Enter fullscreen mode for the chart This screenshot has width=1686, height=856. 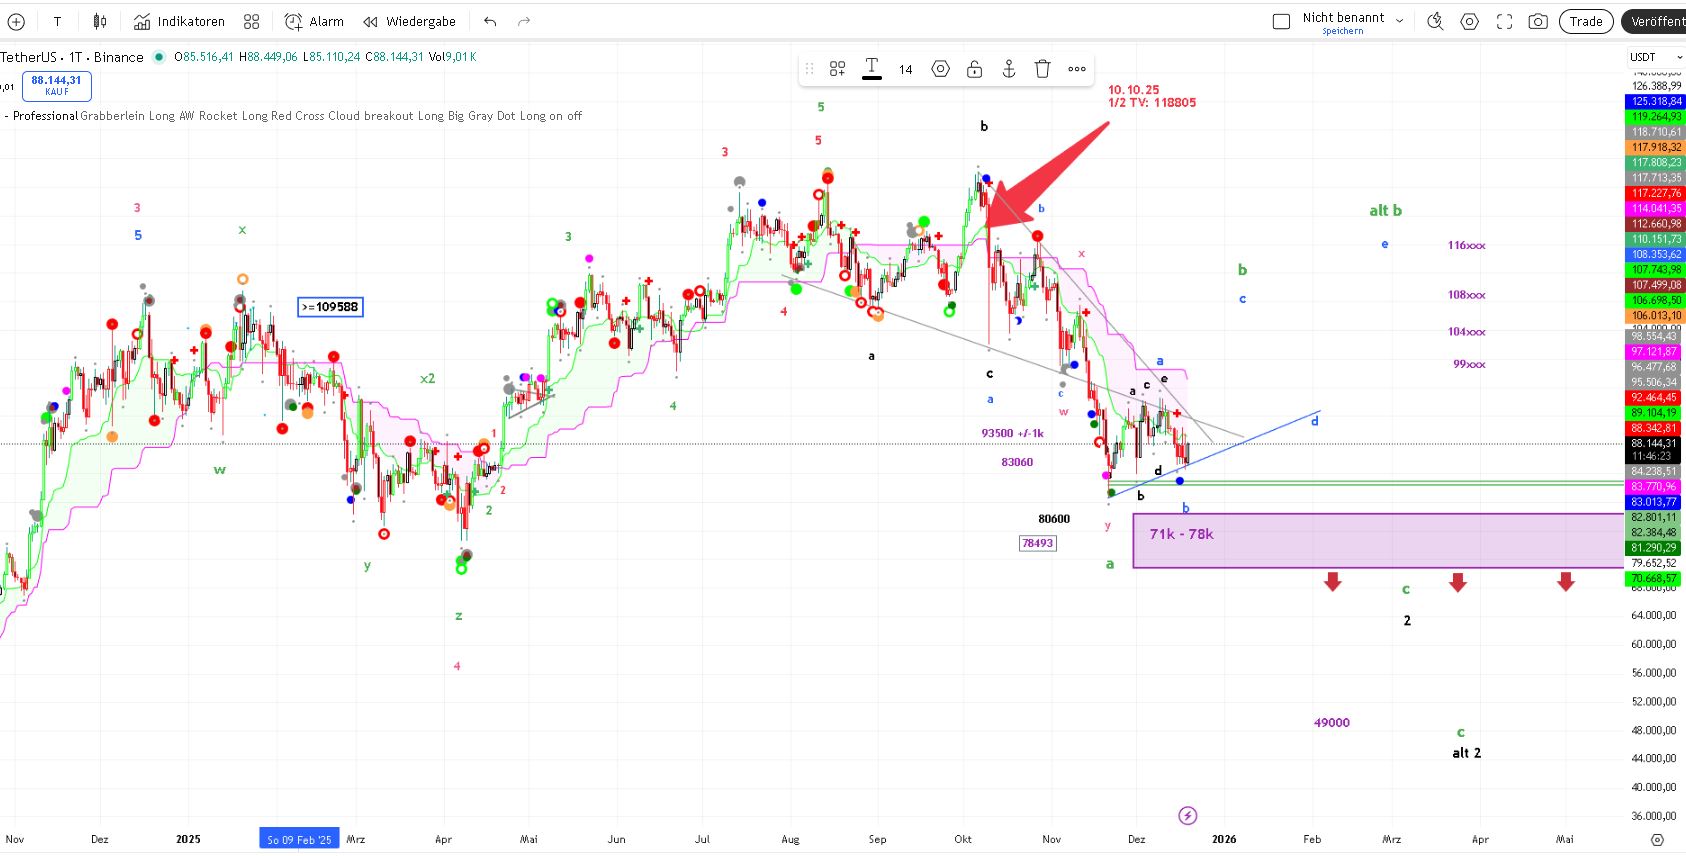[x=1504, y=21]
